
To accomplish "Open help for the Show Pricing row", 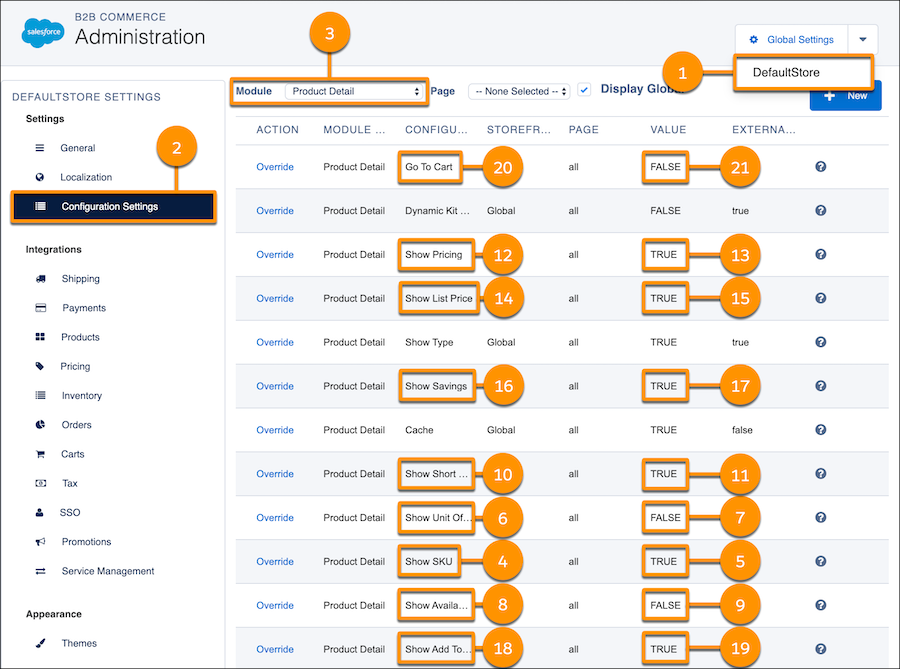I will pos(820,254).
